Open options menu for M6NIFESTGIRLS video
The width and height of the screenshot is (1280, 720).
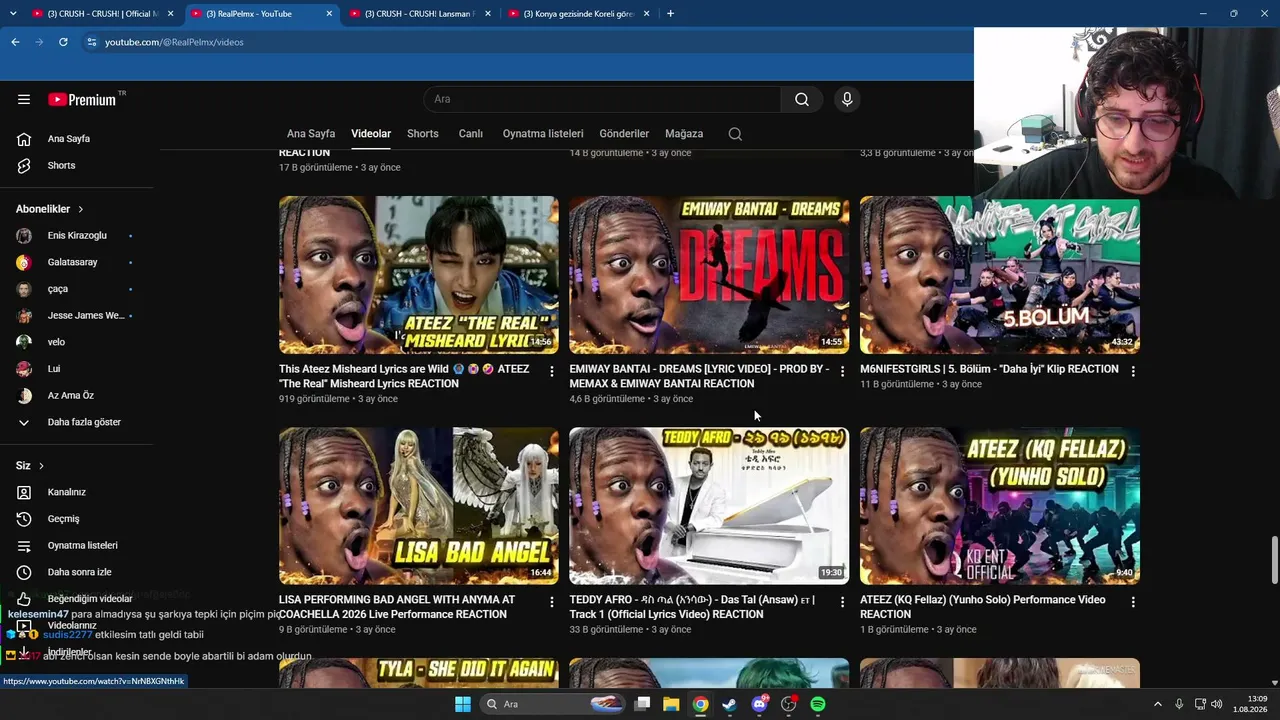click(x=1133, y=371)
